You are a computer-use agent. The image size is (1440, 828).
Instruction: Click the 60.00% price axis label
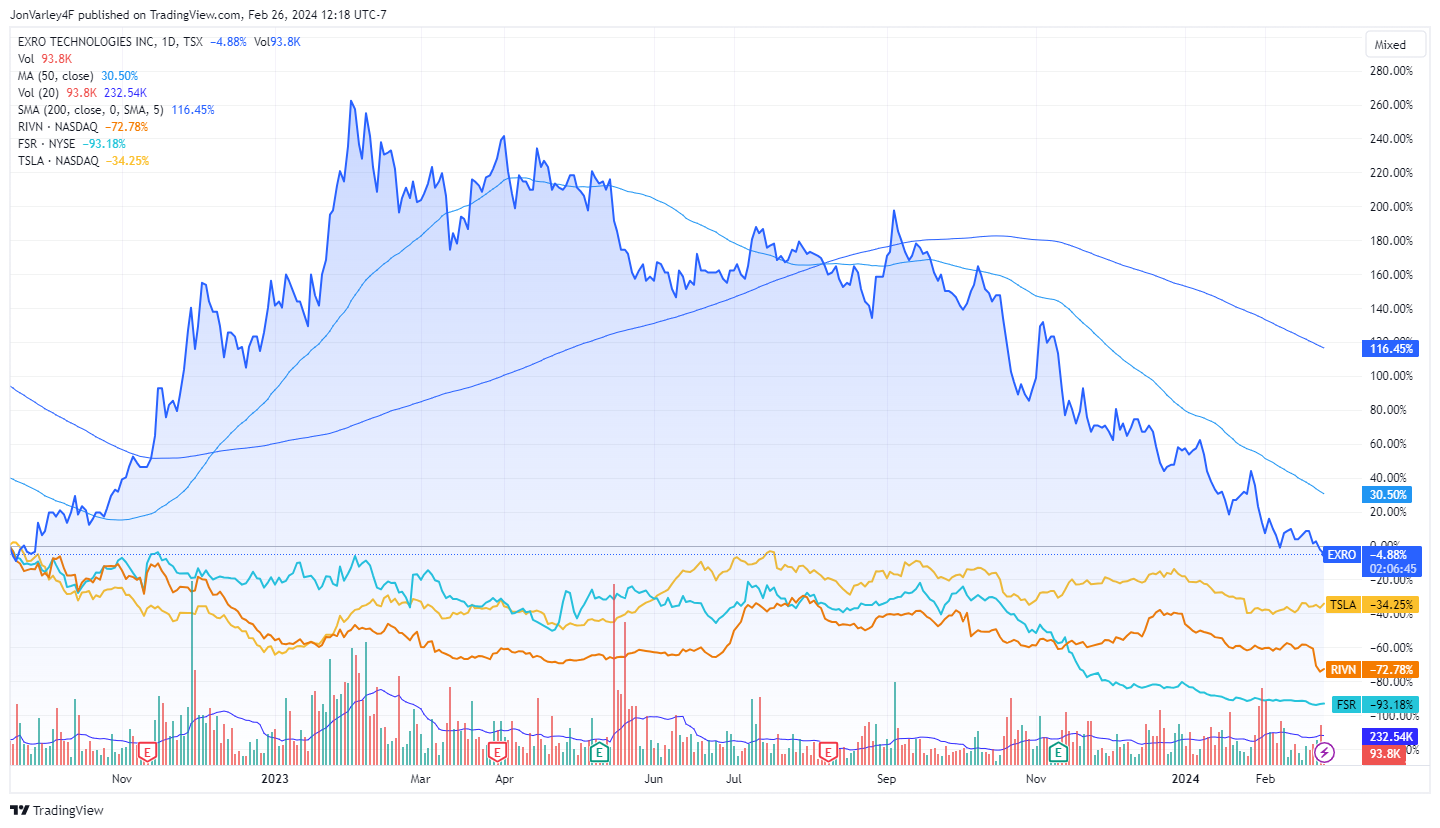(x=1390, y=444)
